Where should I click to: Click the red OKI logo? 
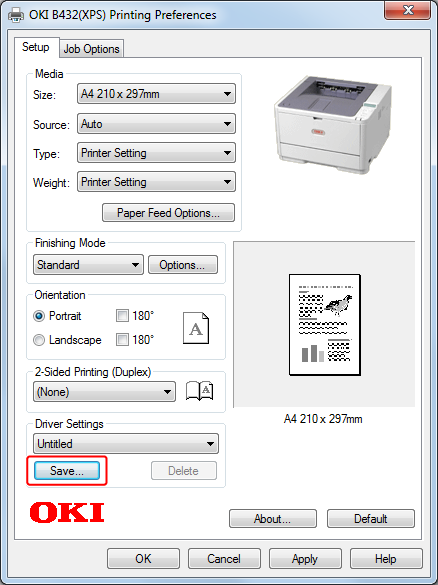coord(67,512)
